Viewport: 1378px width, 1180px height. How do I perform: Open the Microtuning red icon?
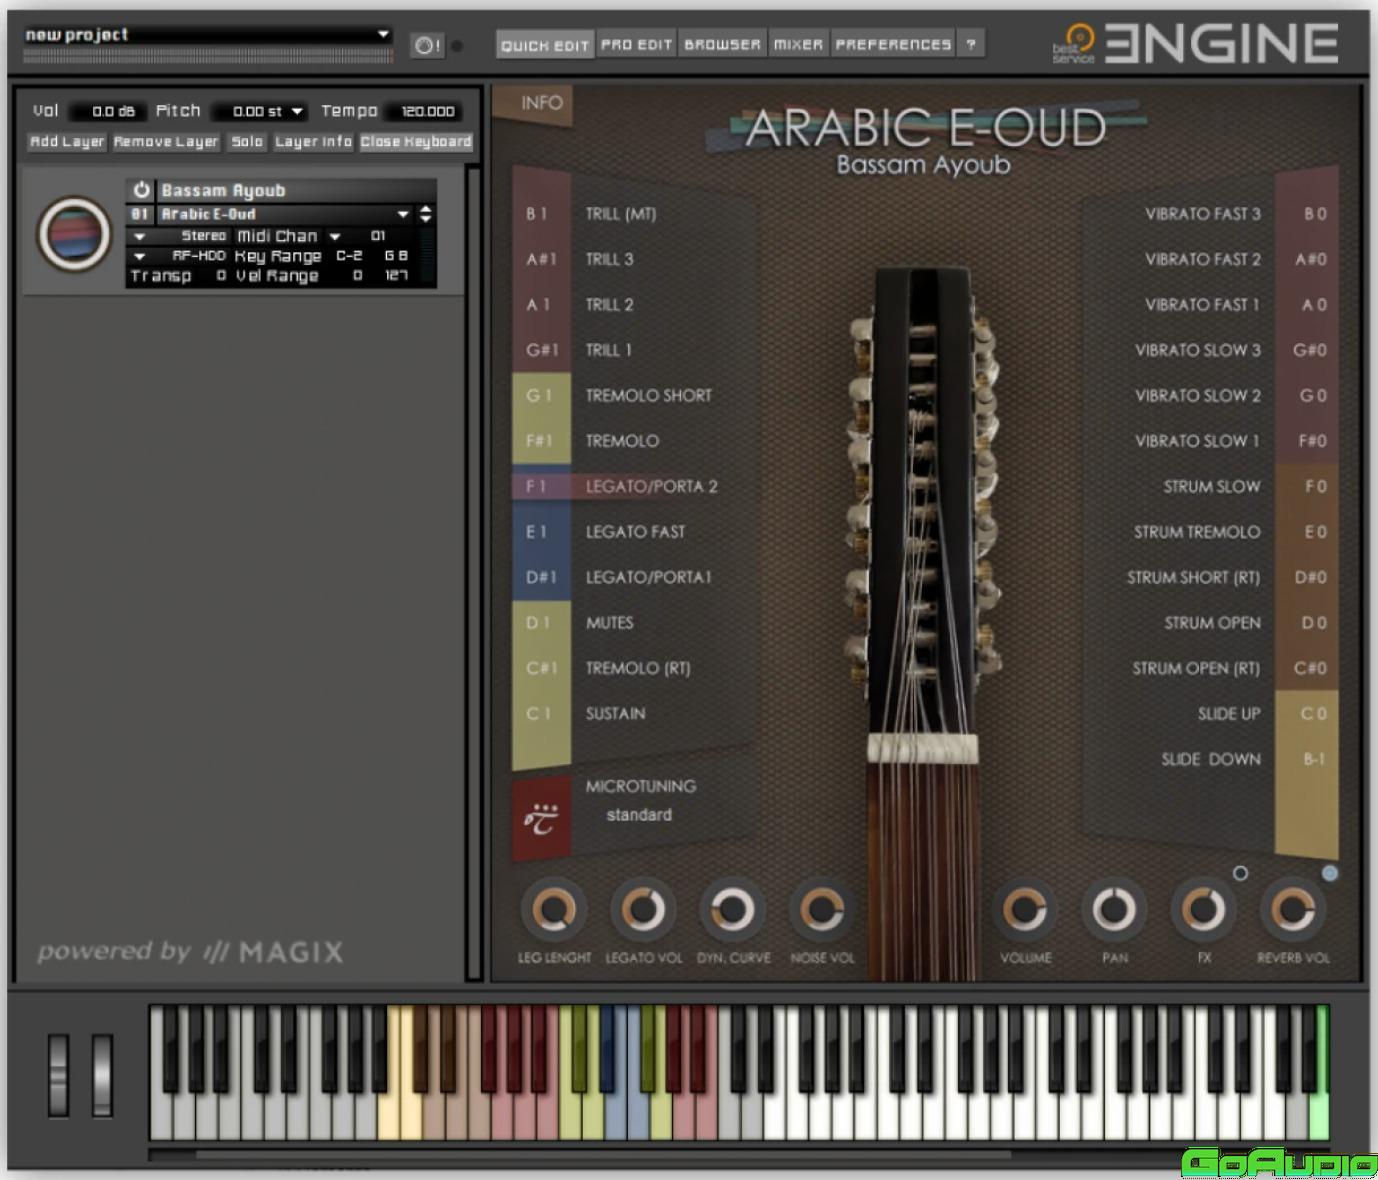tap(541, 818)
